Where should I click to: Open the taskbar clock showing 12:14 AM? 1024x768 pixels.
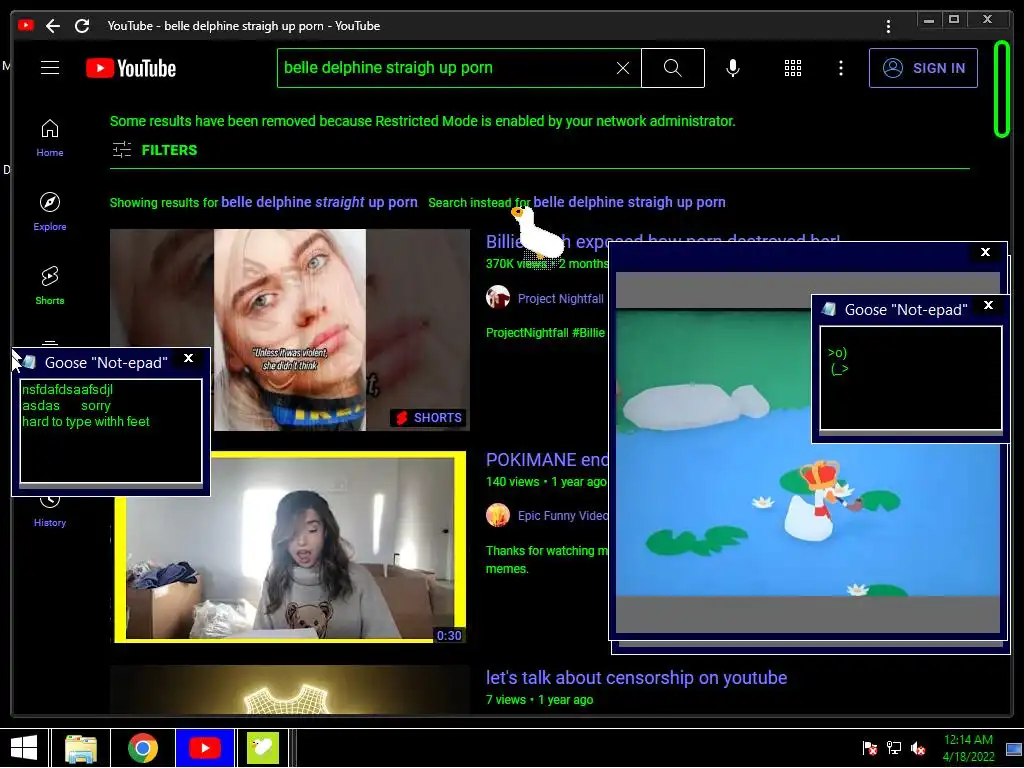968,748
